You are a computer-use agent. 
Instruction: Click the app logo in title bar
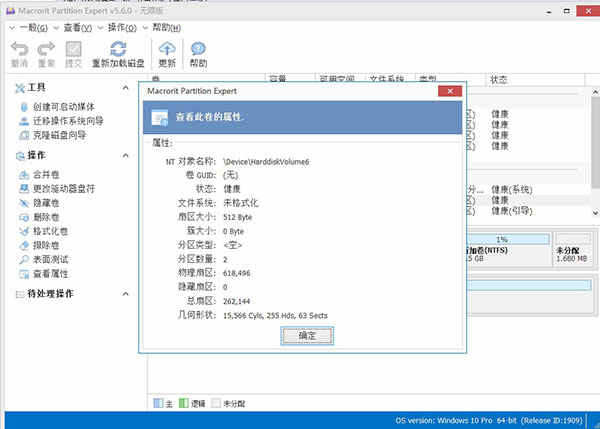(11, 11)
